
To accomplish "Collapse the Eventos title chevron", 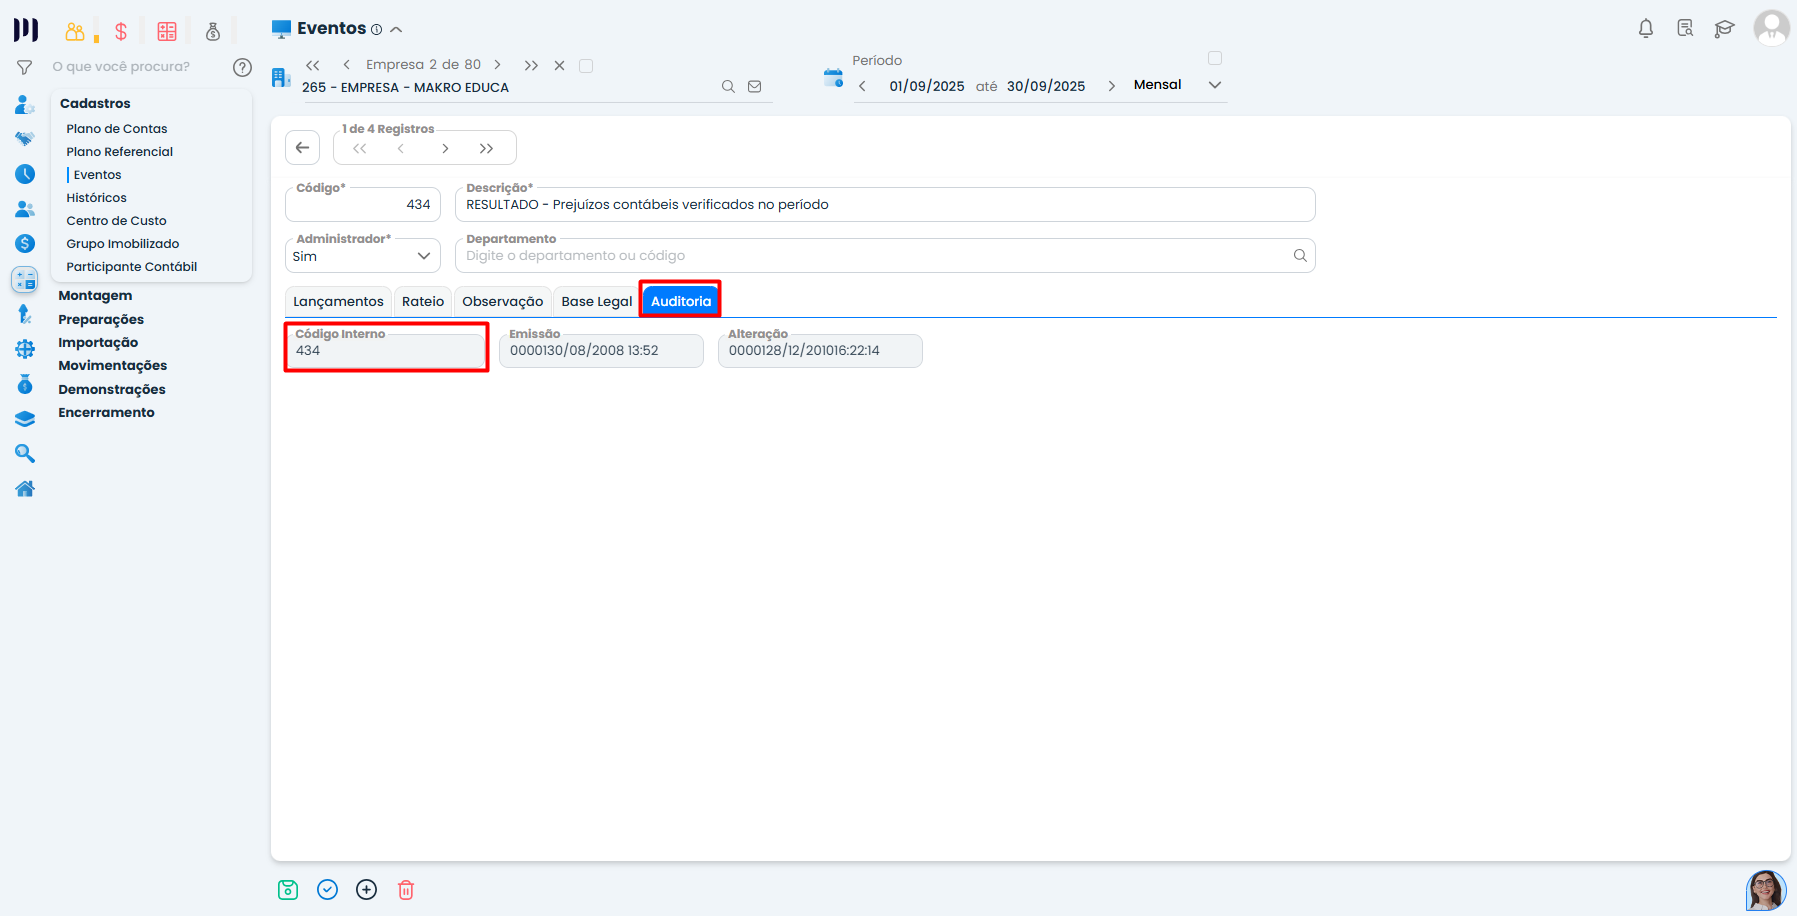I will coord(396,30).
